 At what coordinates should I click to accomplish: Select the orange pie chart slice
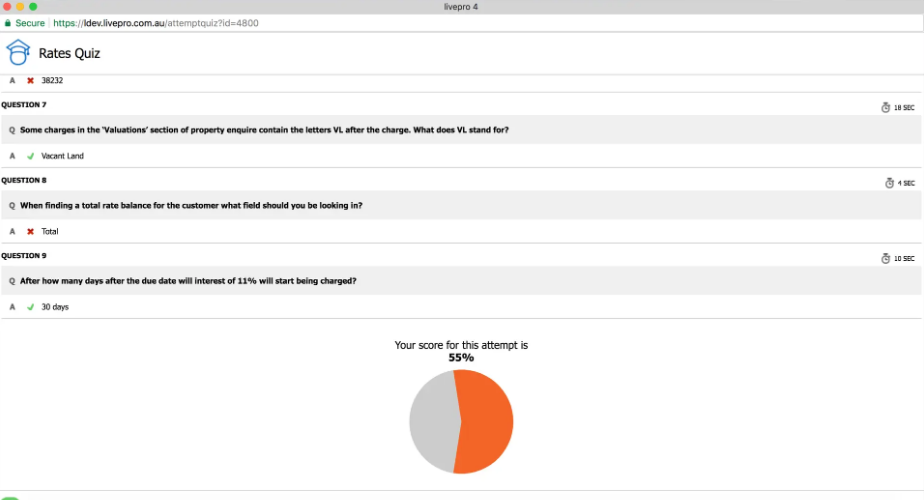click(487, 421)
